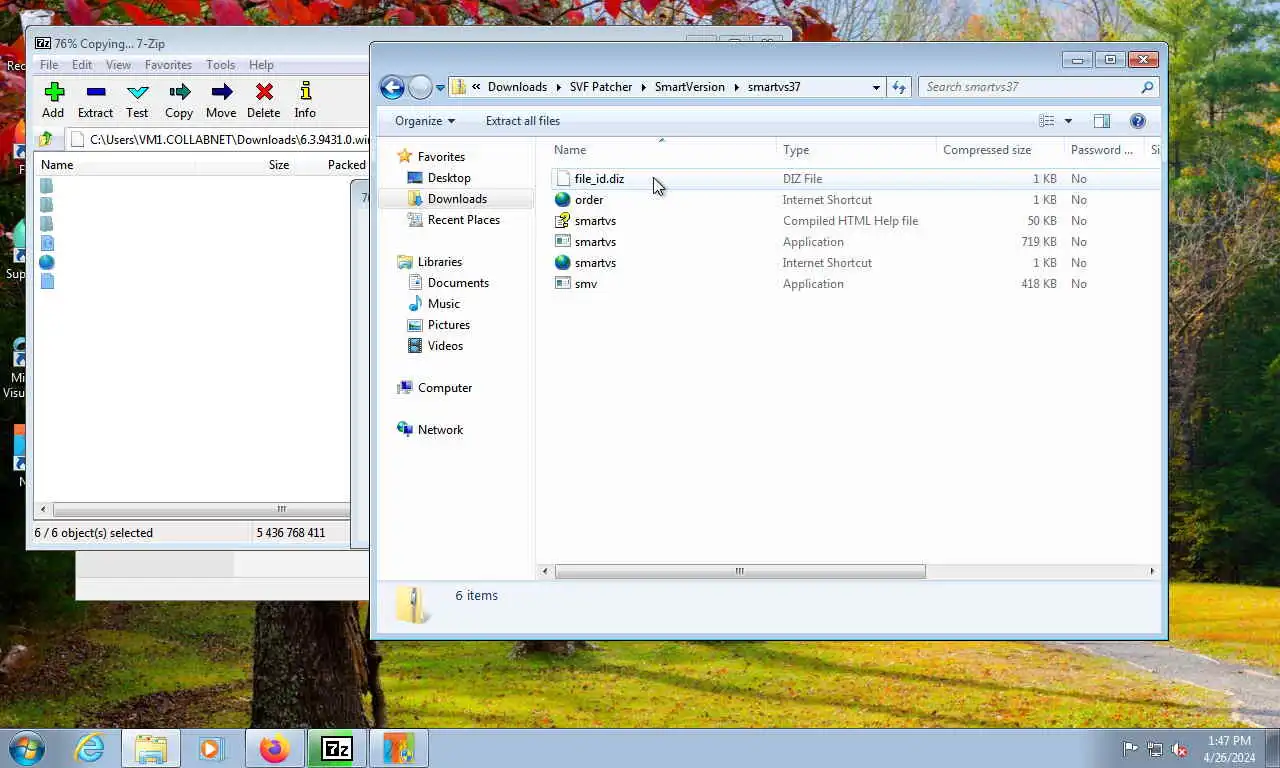Open the View menu in 7-Zip
Screen dimensions: 1280x768
coord(118,65)
